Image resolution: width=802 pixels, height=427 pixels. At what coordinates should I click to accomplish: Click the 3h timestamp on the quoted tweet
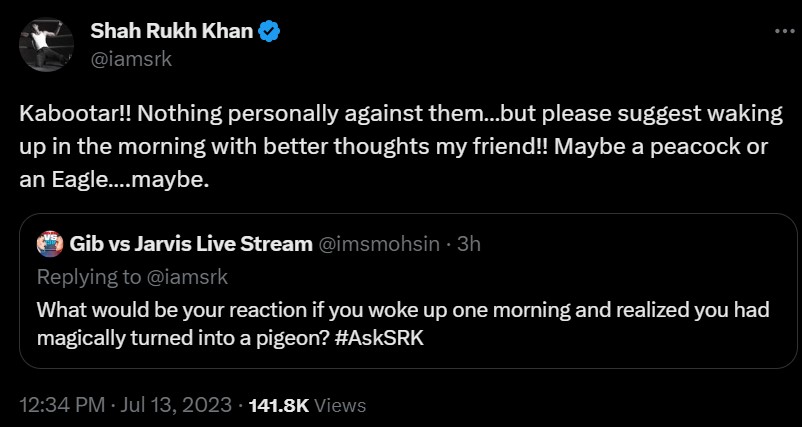[468, 244]
